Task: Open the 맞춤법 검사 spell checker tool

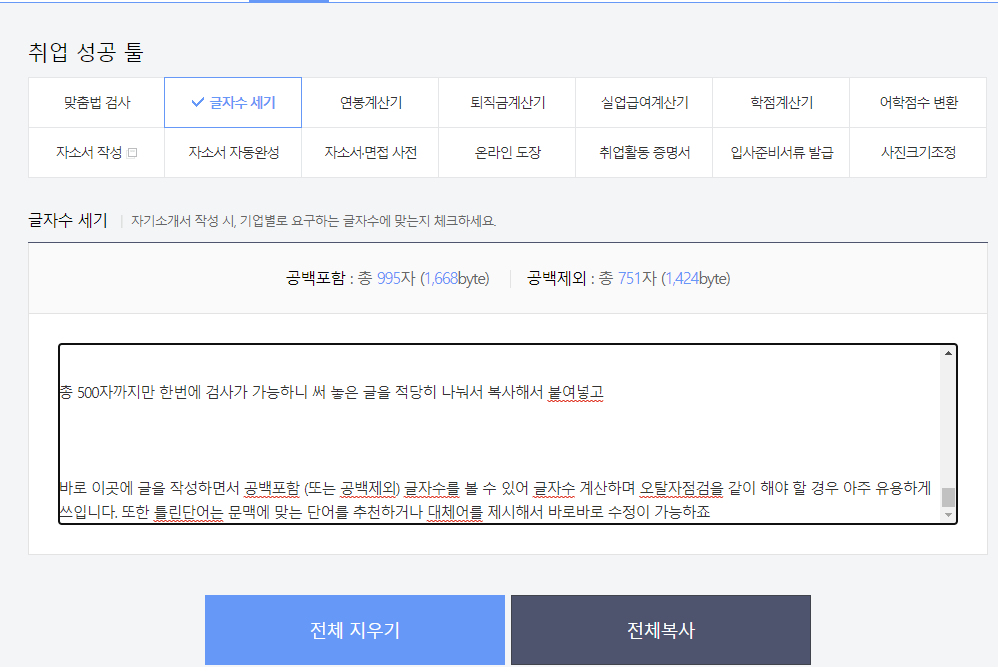Action: pyautogui.click(x=96, y=102)
